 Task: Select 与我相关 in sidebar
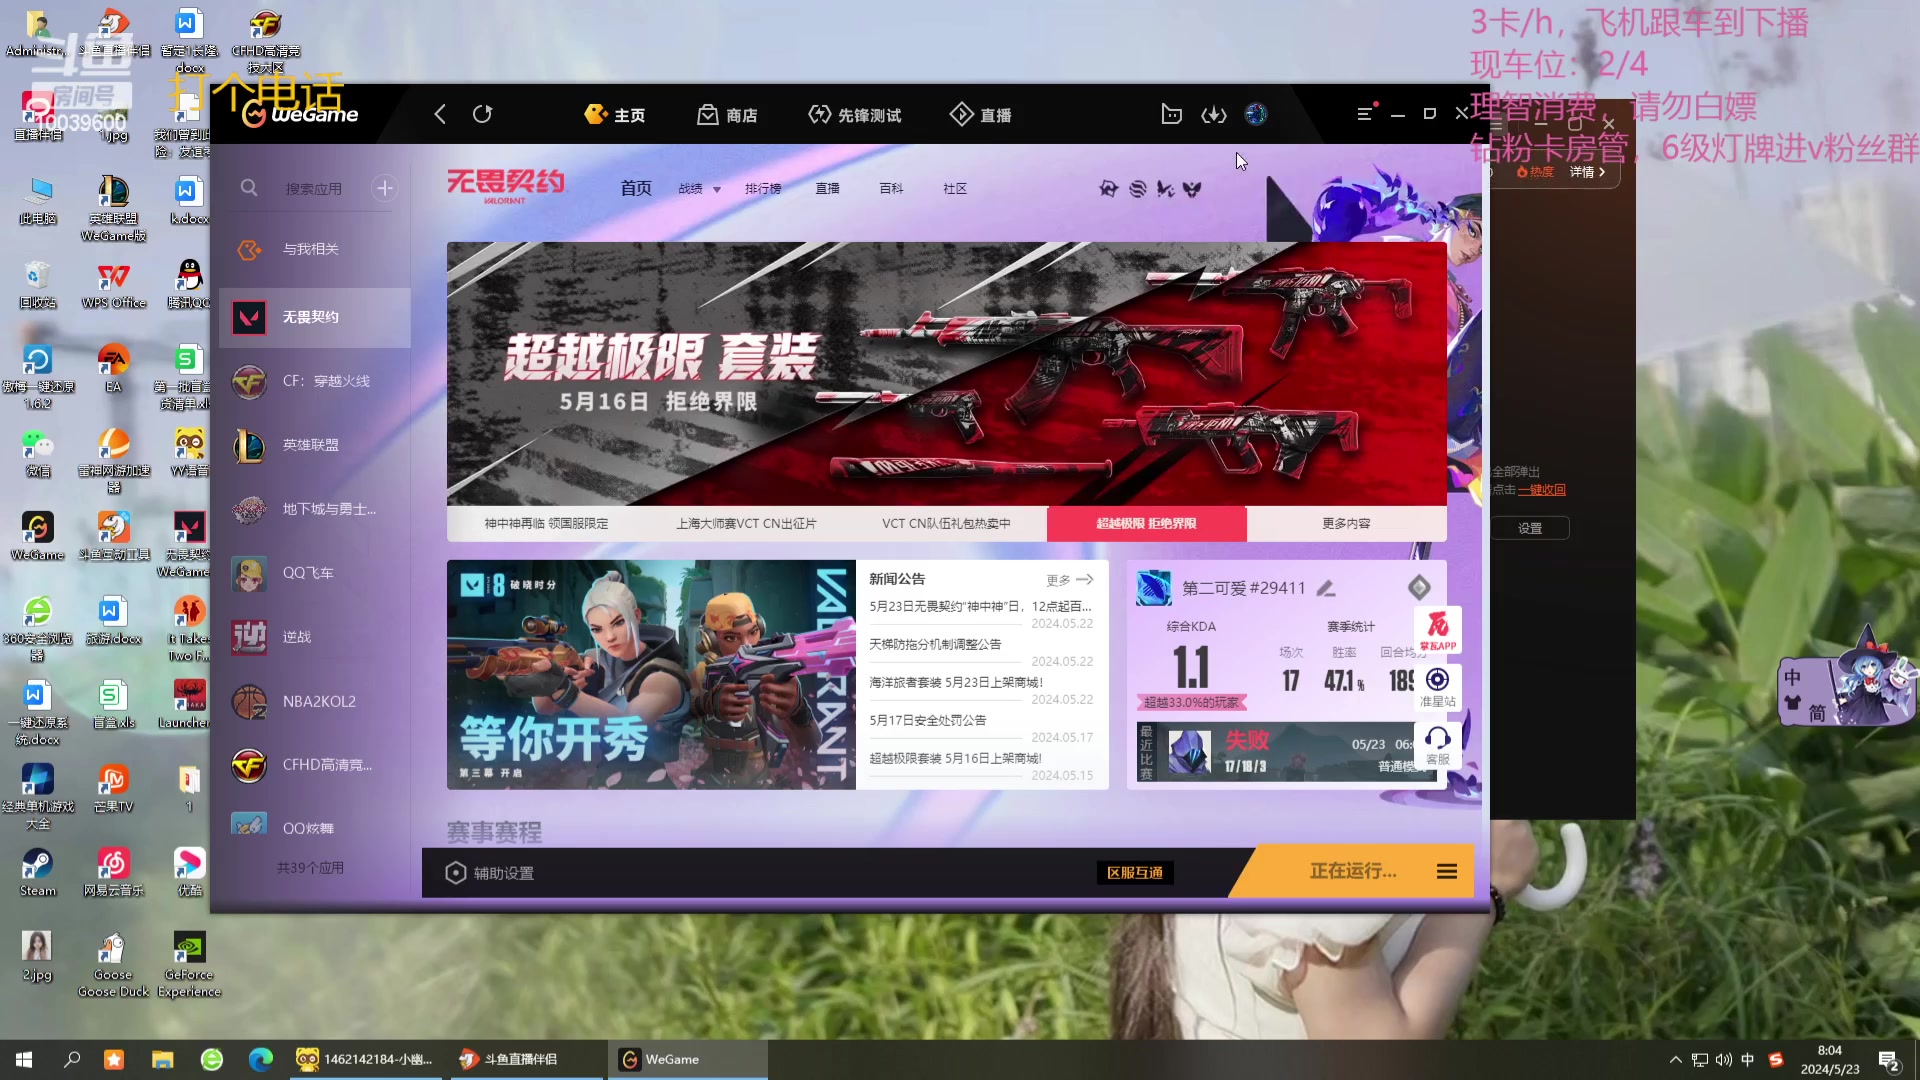(x=315, y=249)
